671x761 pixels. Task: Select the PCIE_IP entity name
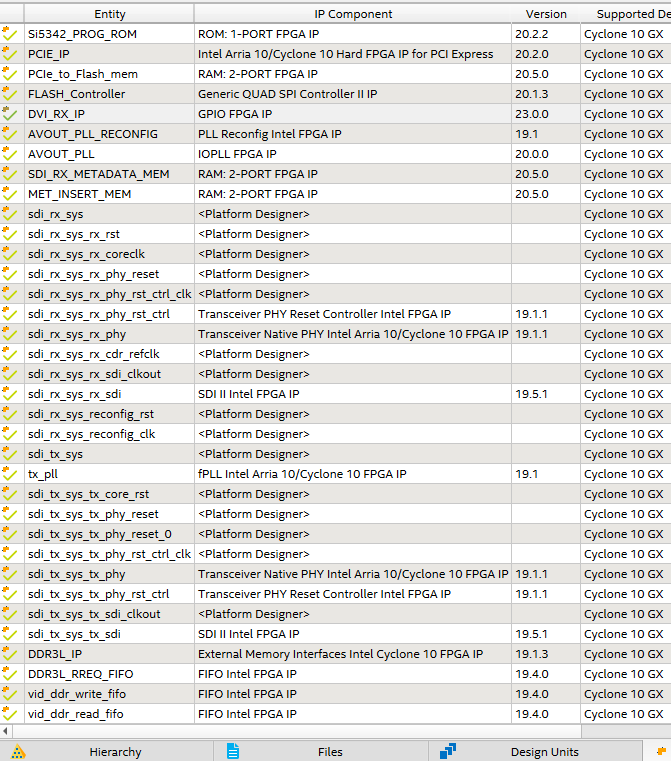(x=49, y=54)
